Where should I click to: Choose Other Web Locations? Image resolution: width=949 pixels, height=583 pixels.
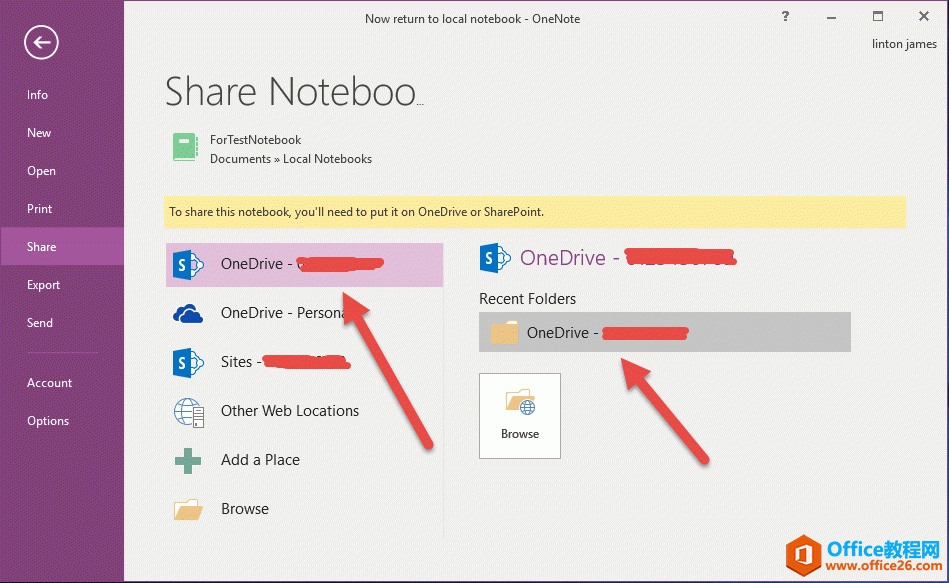(x=304, y=411)
